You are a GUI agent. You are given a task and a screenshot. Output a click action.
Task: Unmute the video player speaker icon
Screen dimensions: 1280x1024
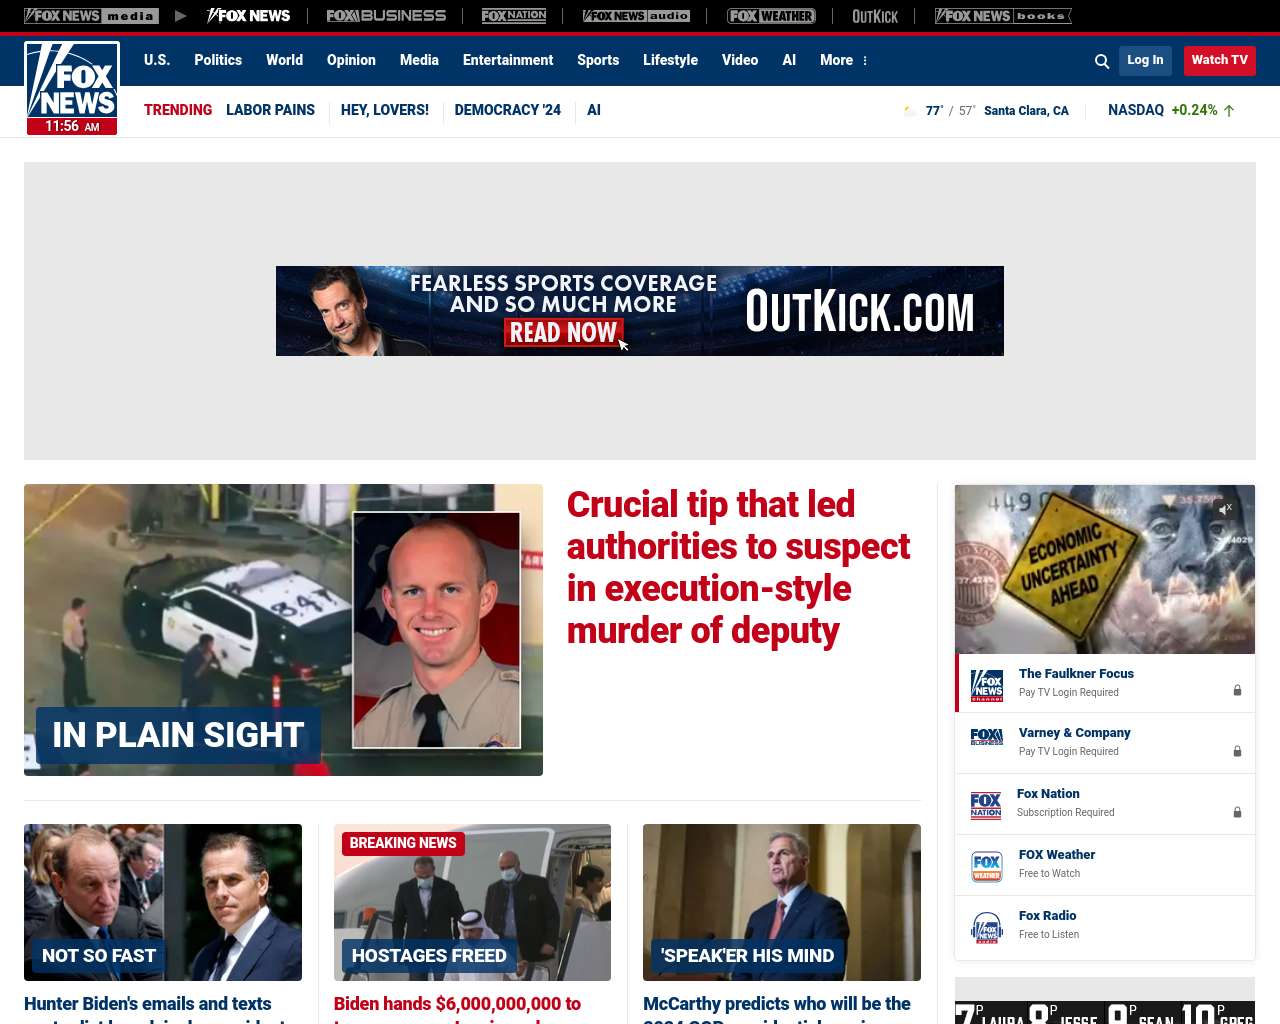[x=1225, y=509]
